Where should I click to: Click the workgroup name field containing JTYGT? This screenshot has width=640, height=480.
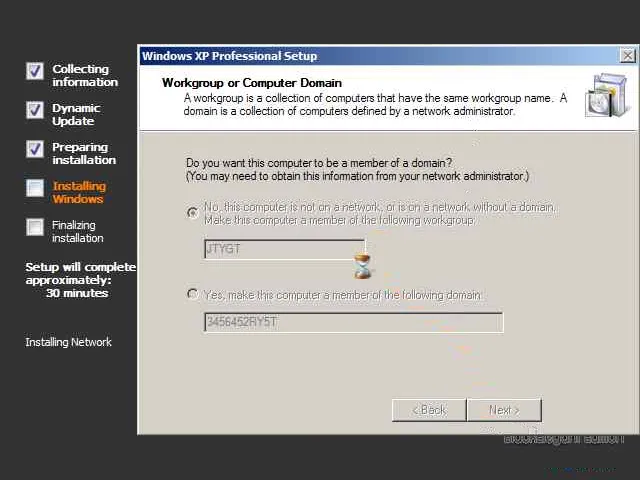coord(284,249)
